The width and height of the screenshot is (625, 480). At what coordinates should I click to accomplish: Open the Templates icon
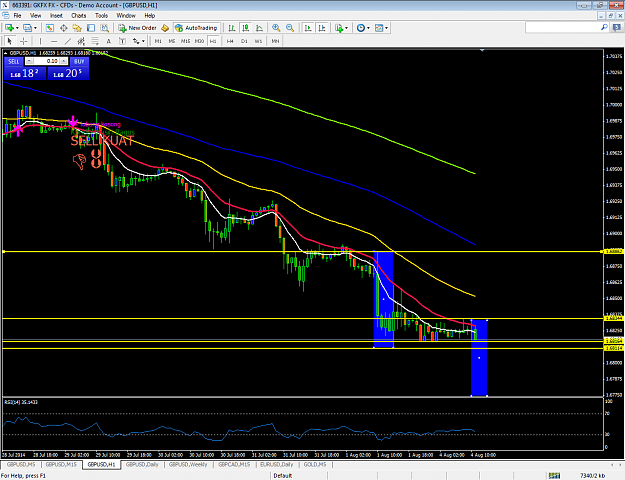click(x=379, y=28)
